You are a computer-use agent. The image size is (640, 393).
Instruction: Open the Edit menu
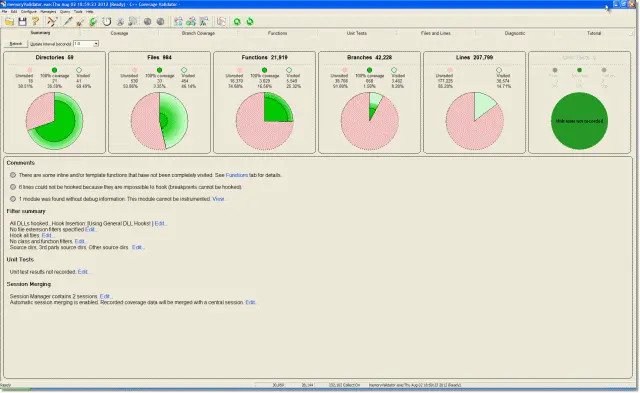(x=14, y=11)
